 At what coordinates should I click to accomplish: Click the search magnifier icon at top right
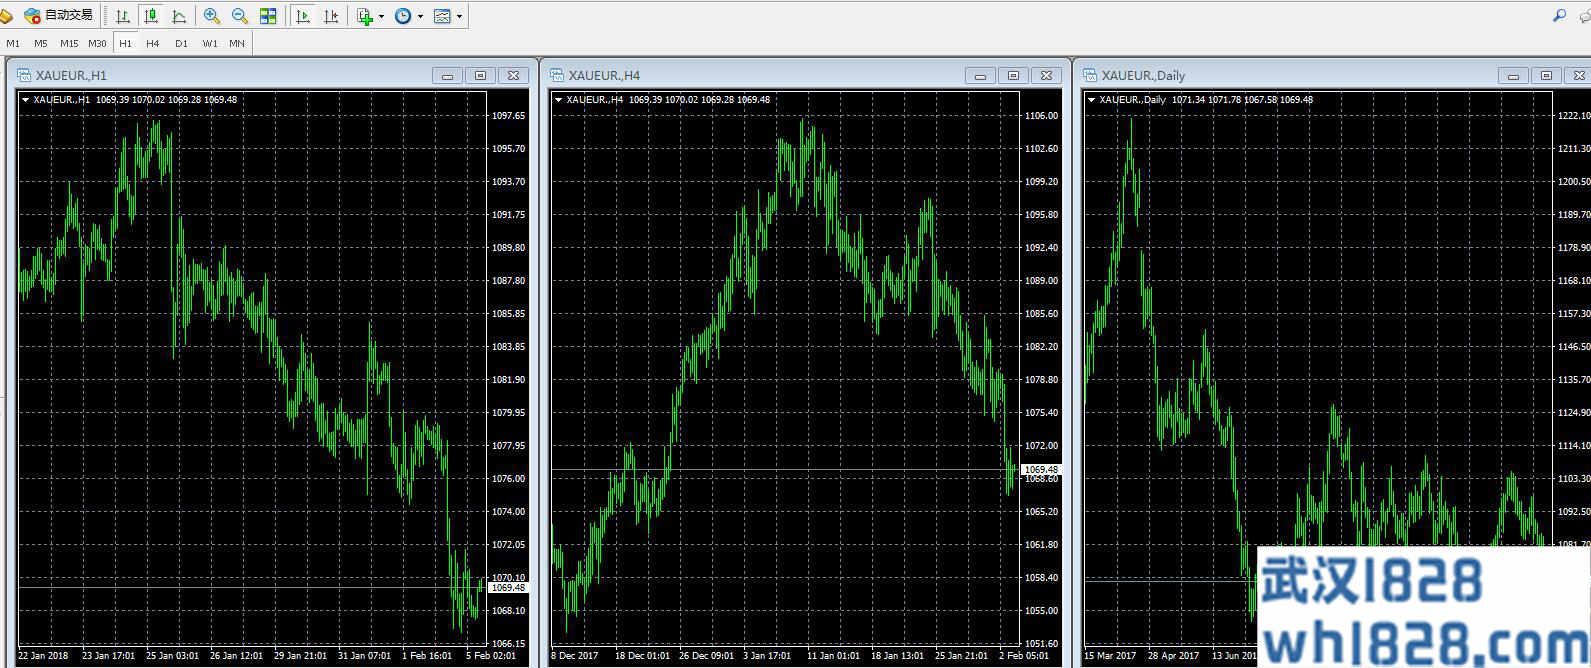point(1559,15)
